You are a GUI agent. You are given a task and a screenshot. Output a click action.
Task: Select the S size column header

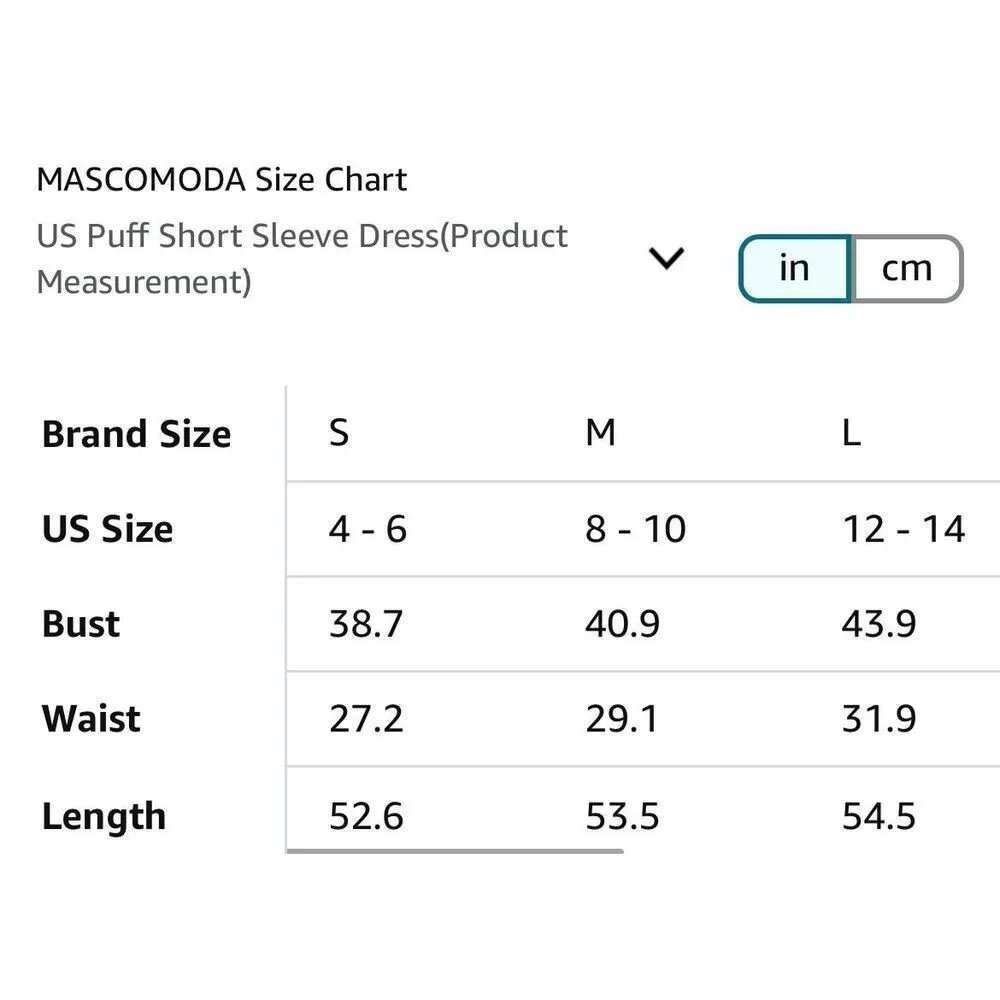click(339, 433)
